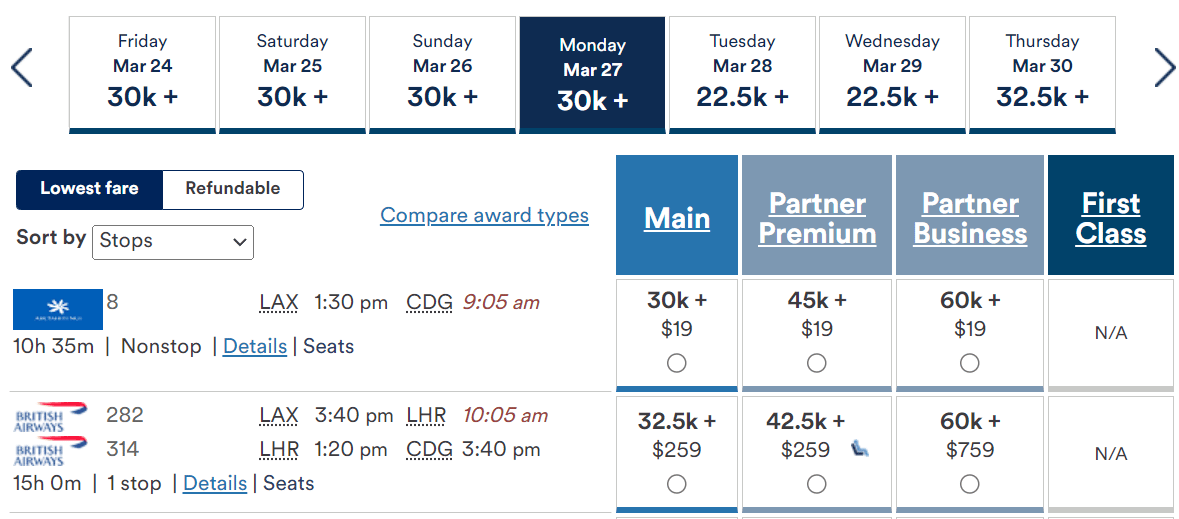Click the next dates right arrow

click(1165, 68)
